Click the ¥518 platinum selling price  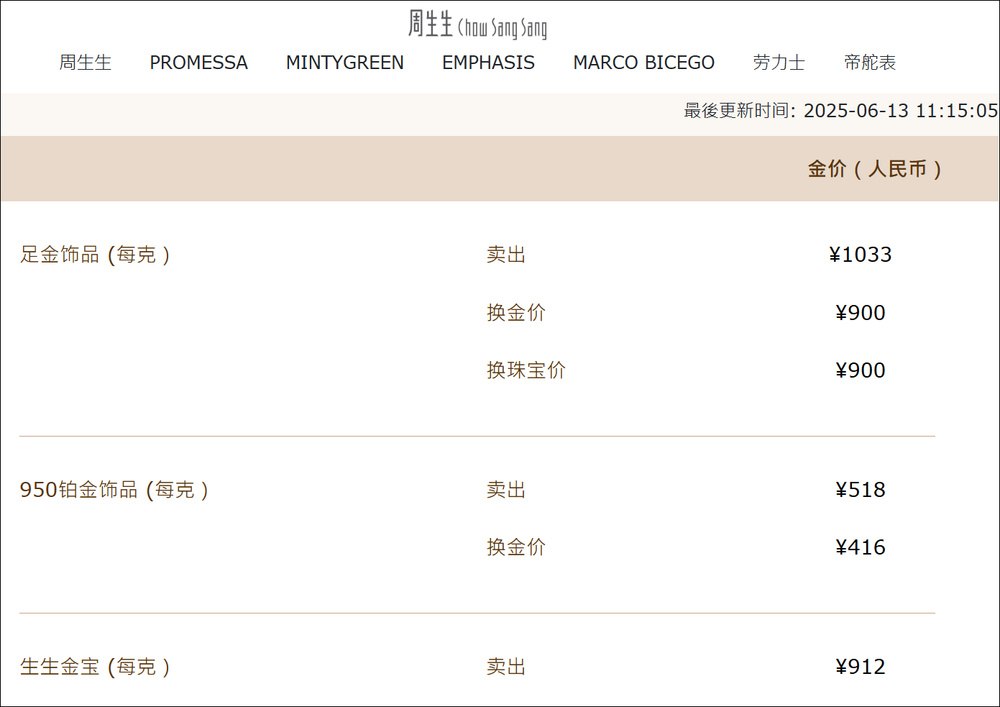(860, 490)
